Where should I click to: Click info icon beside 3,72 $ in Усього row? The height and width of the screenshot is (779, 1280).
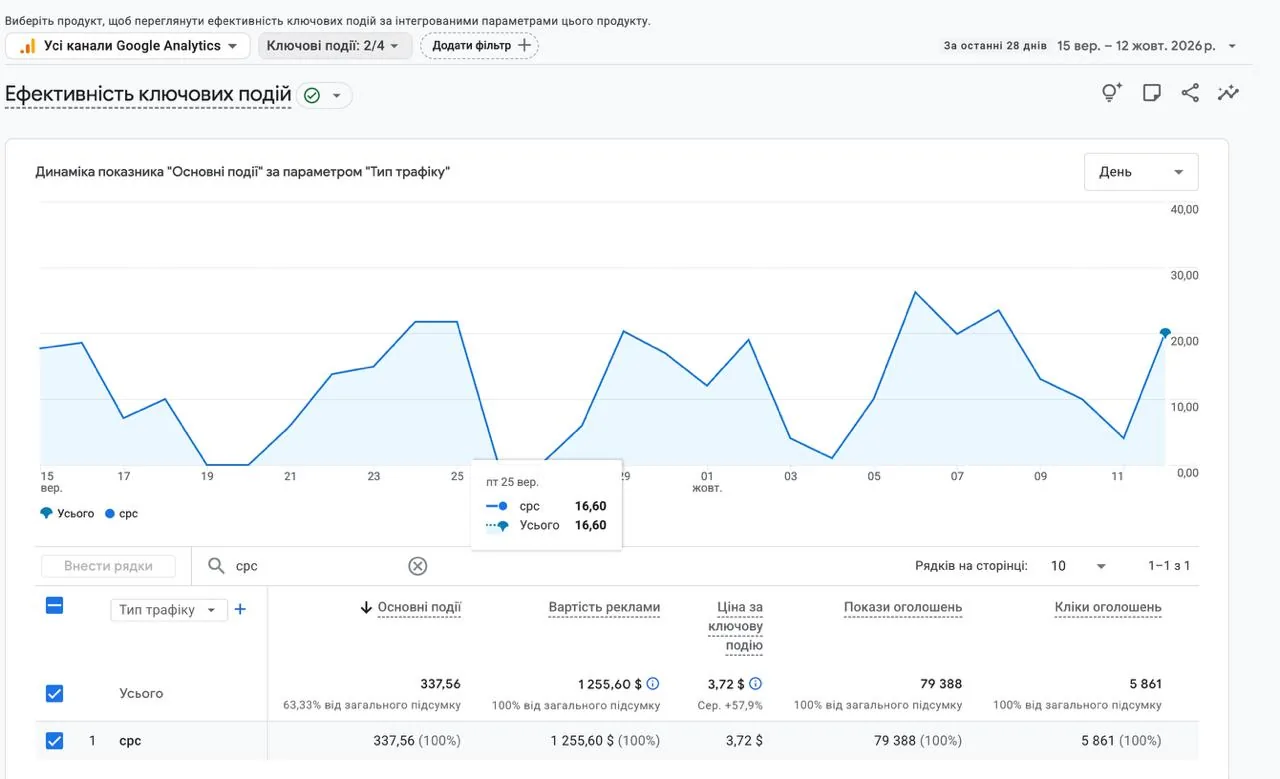pyautogui.click(x=755, y=684)
